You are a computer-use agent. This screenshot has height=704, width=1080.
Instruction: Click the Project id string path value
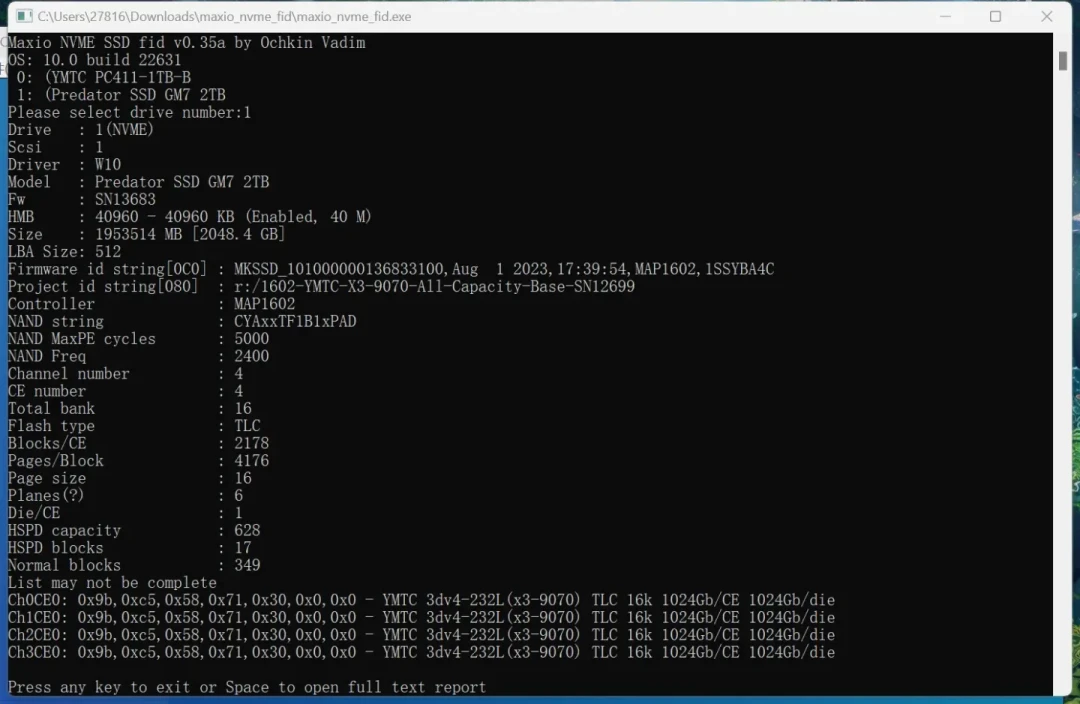click(x=434, y=287)
